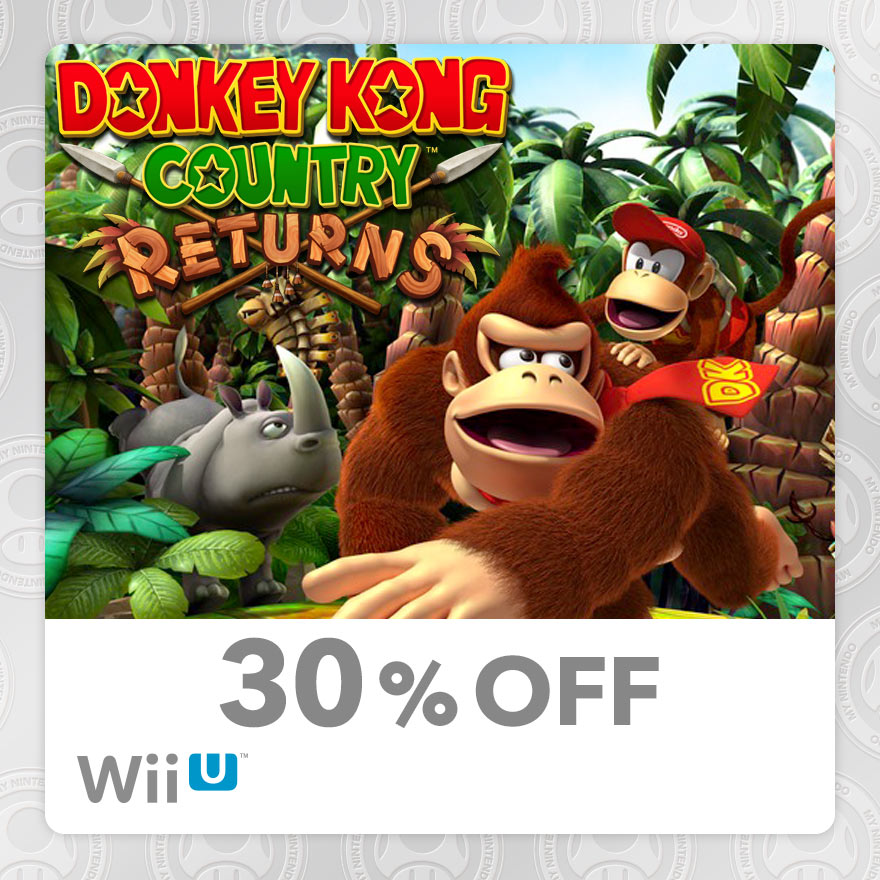Screen dimensions: 880x880
Task: Click the blue U badge
Action: pyautogui.click(x=213, y=772)
